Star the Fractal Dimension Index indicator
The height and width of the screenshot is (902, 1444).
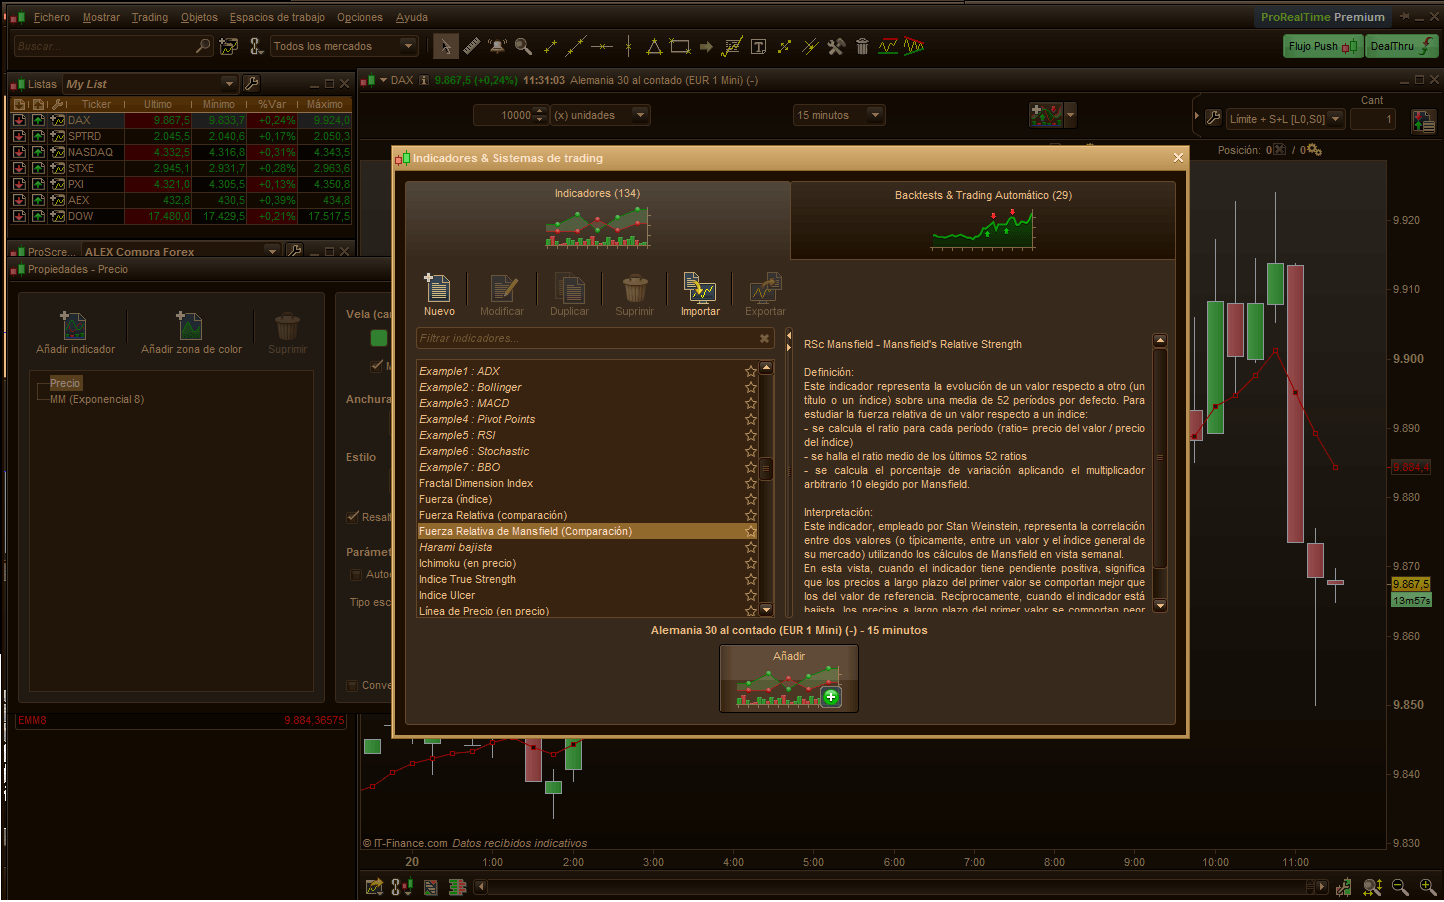(x=751, y=483)
